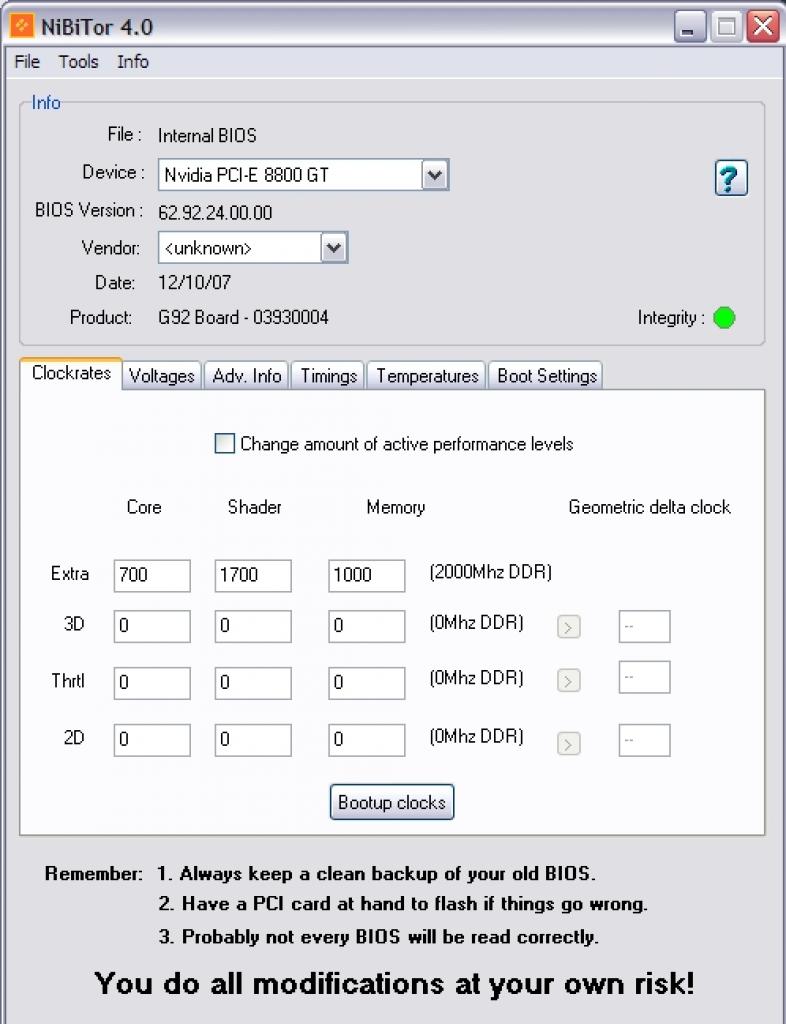The width and height of the screenshot is (786, 1024).
Task: Click the 3D Shader clock field
Action: click(253, 626)
